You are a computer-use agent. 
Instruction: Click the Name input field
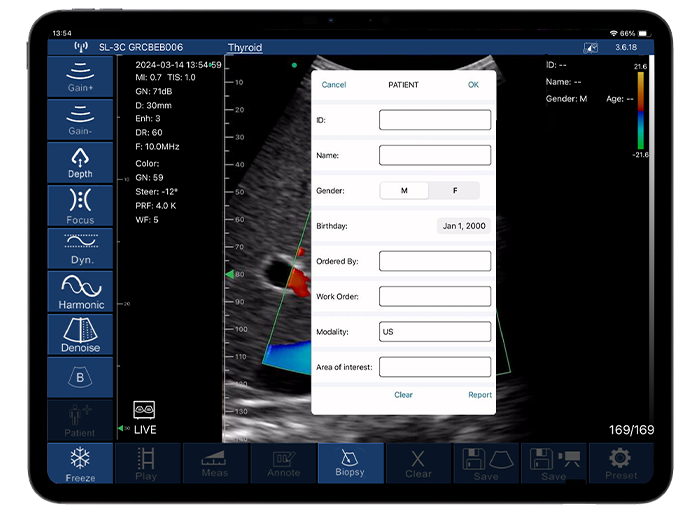pos(435,155)
